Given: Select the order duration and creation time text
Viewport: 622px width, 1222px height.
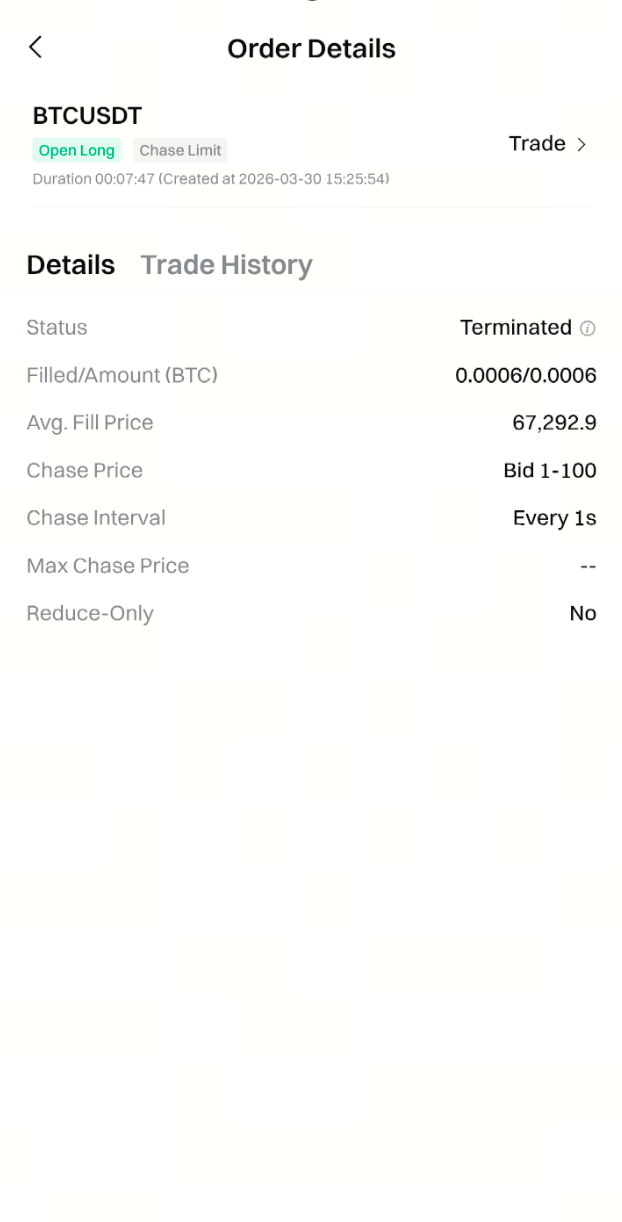Looking at the screenshot, I should 211,180.
